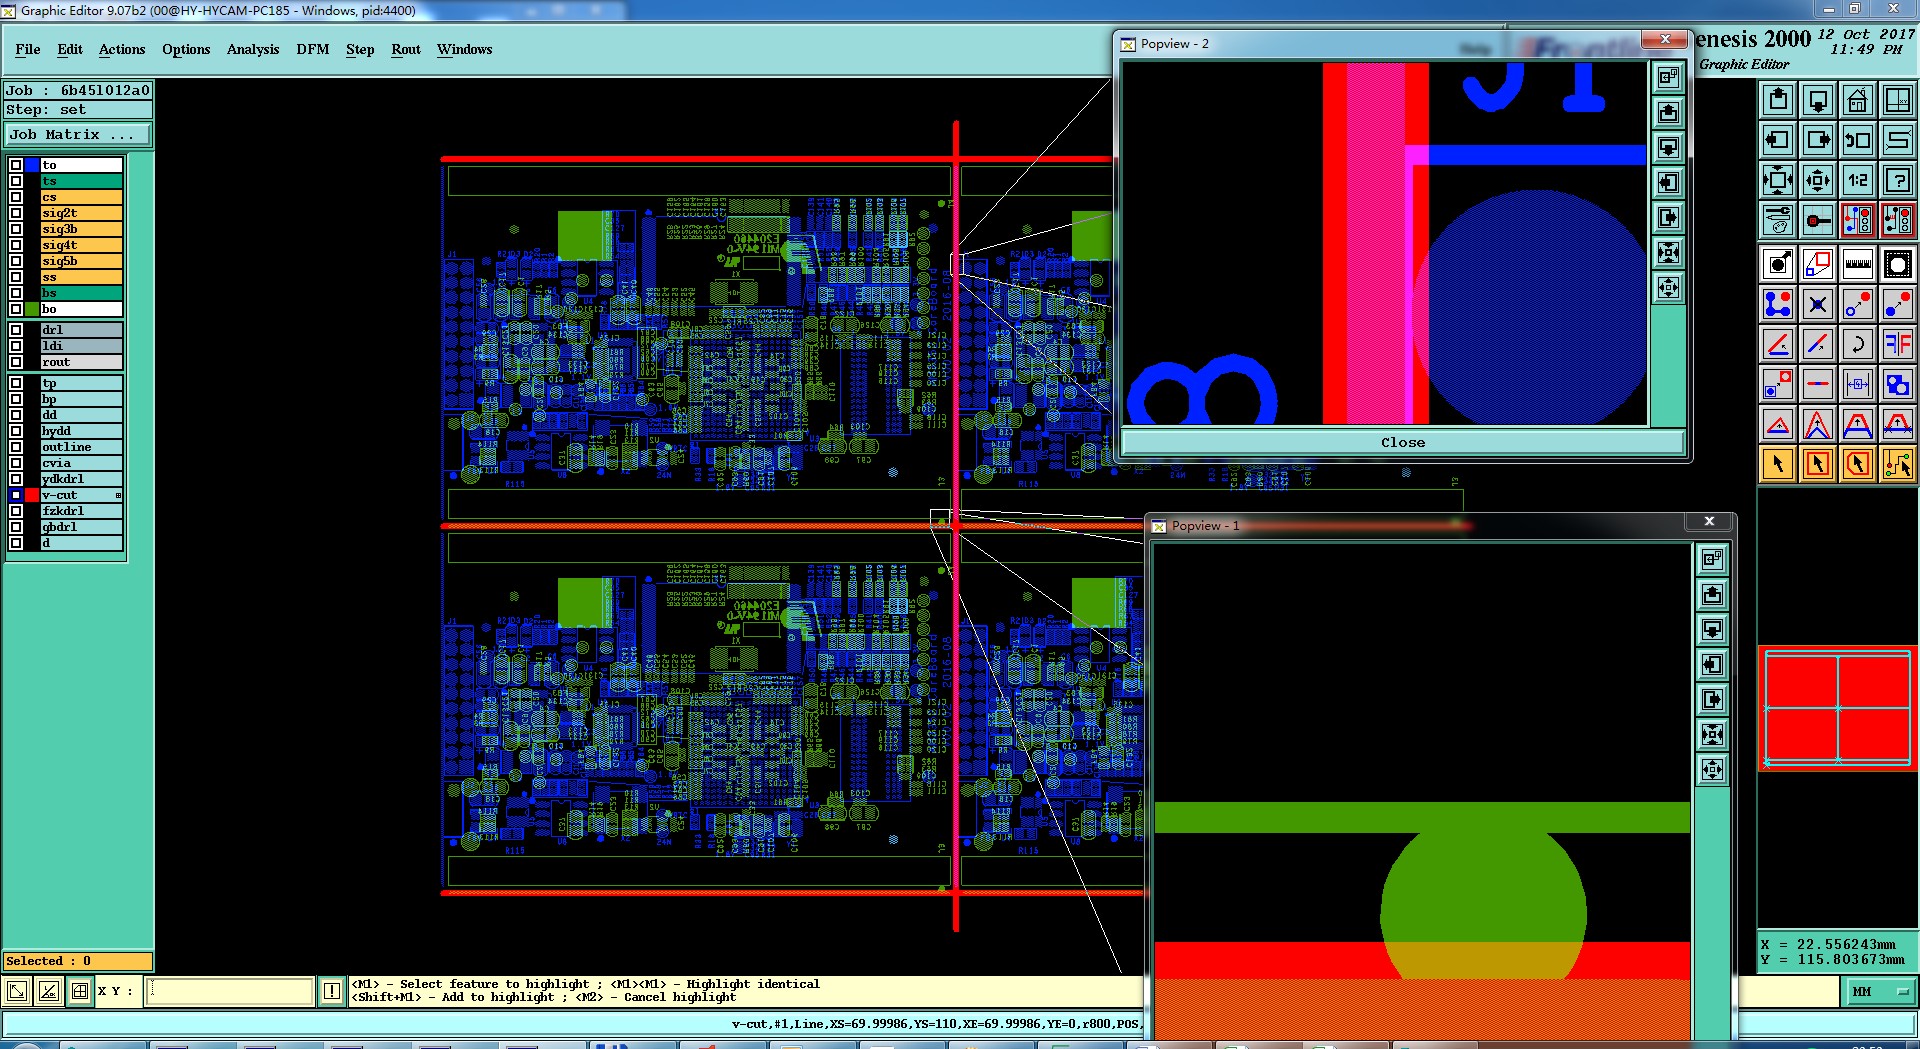Select the rectangle area selection tool
The image size is (1920, 1049).
click(1818, 464)
